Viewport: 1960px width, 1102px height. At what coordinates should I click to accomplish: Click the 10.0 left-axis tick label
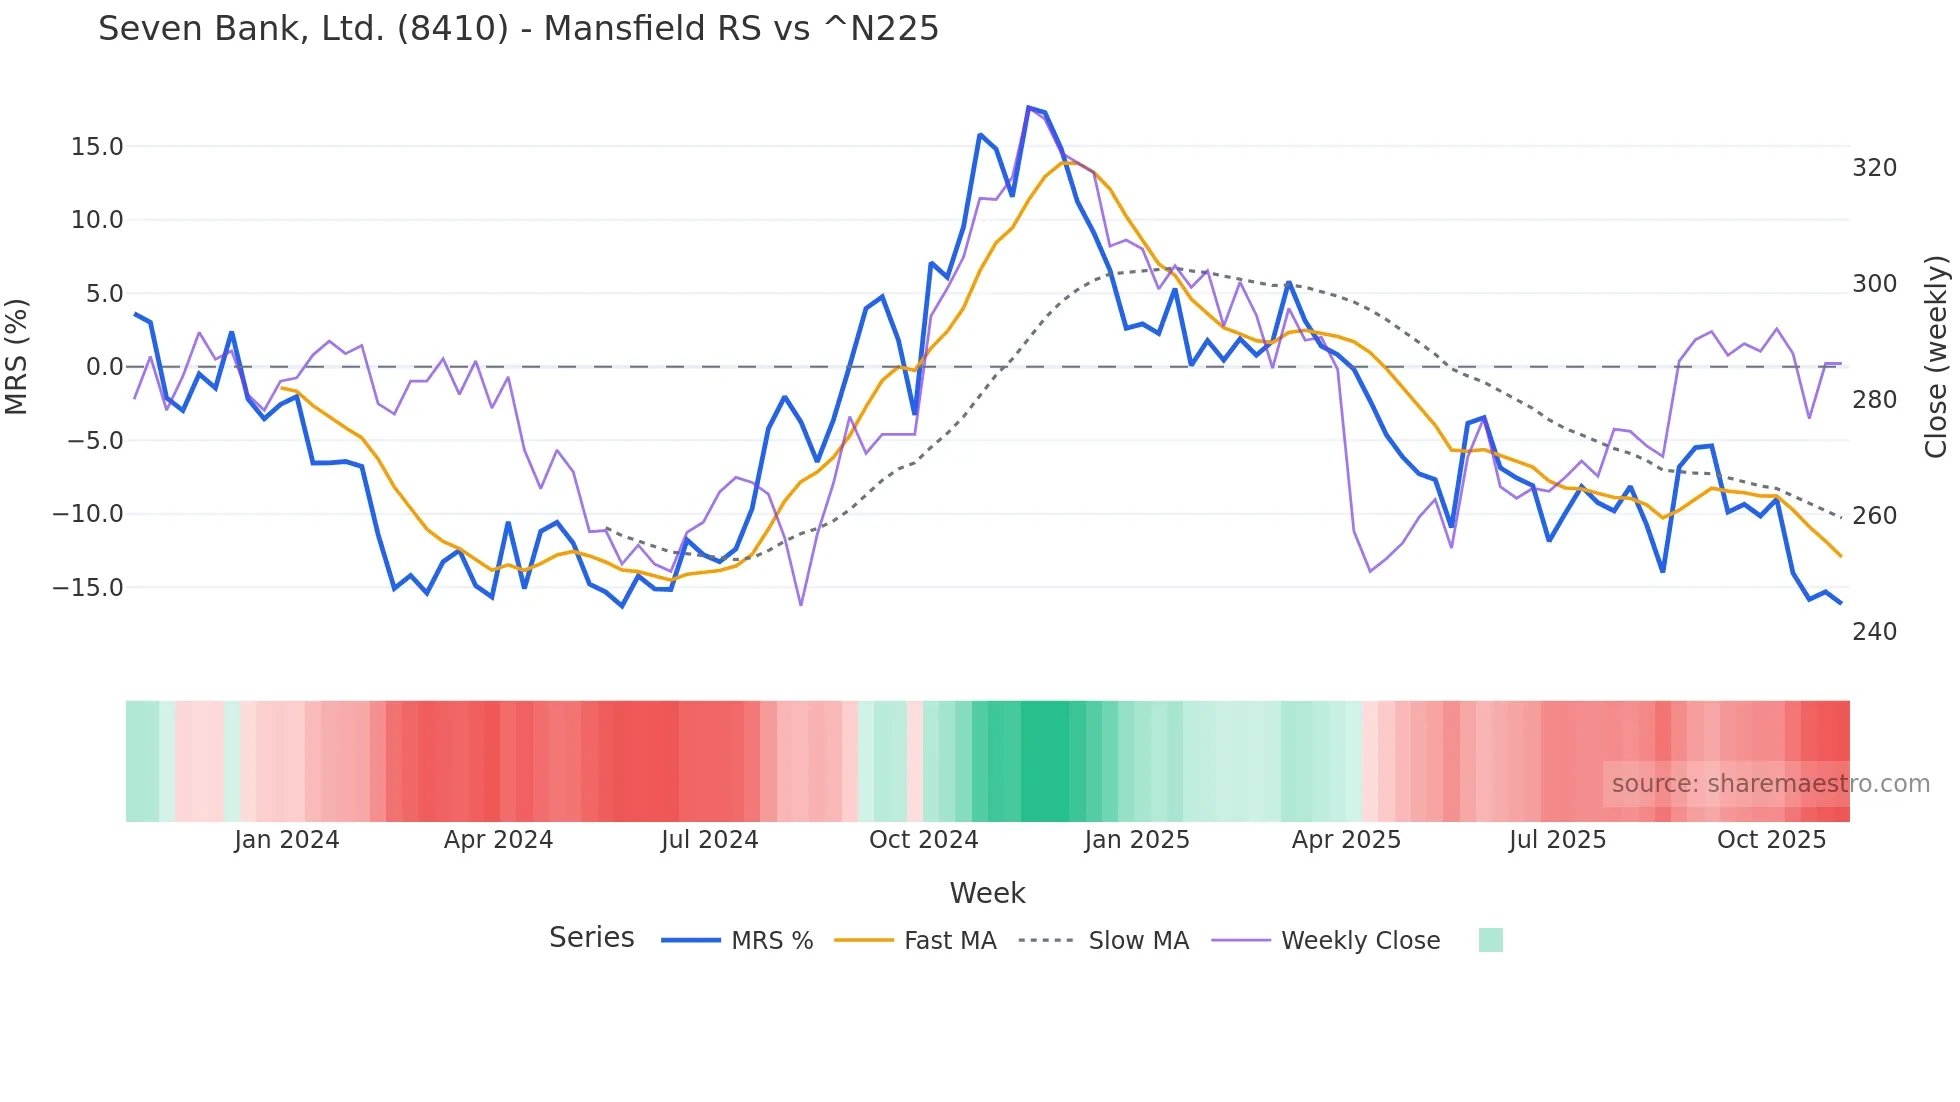tap(97, 220)
